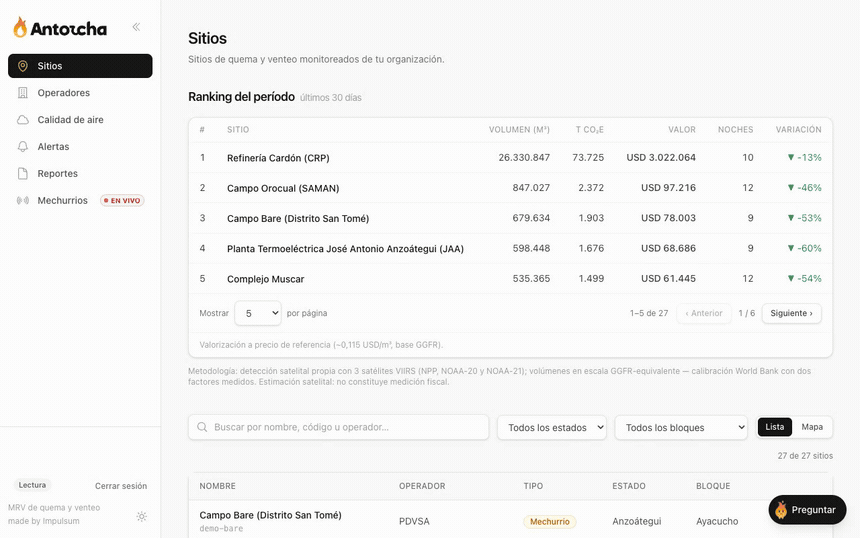Viewport: 860px width, 538px height.
Task: Open the Preguntar assistant button
Action: click(x=807, y=510)
